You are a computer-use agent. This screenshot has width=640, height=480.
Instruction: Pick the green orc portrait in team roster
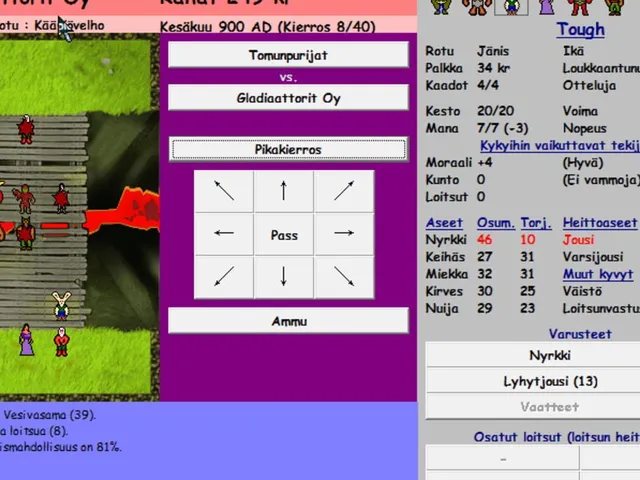point(442,7)
